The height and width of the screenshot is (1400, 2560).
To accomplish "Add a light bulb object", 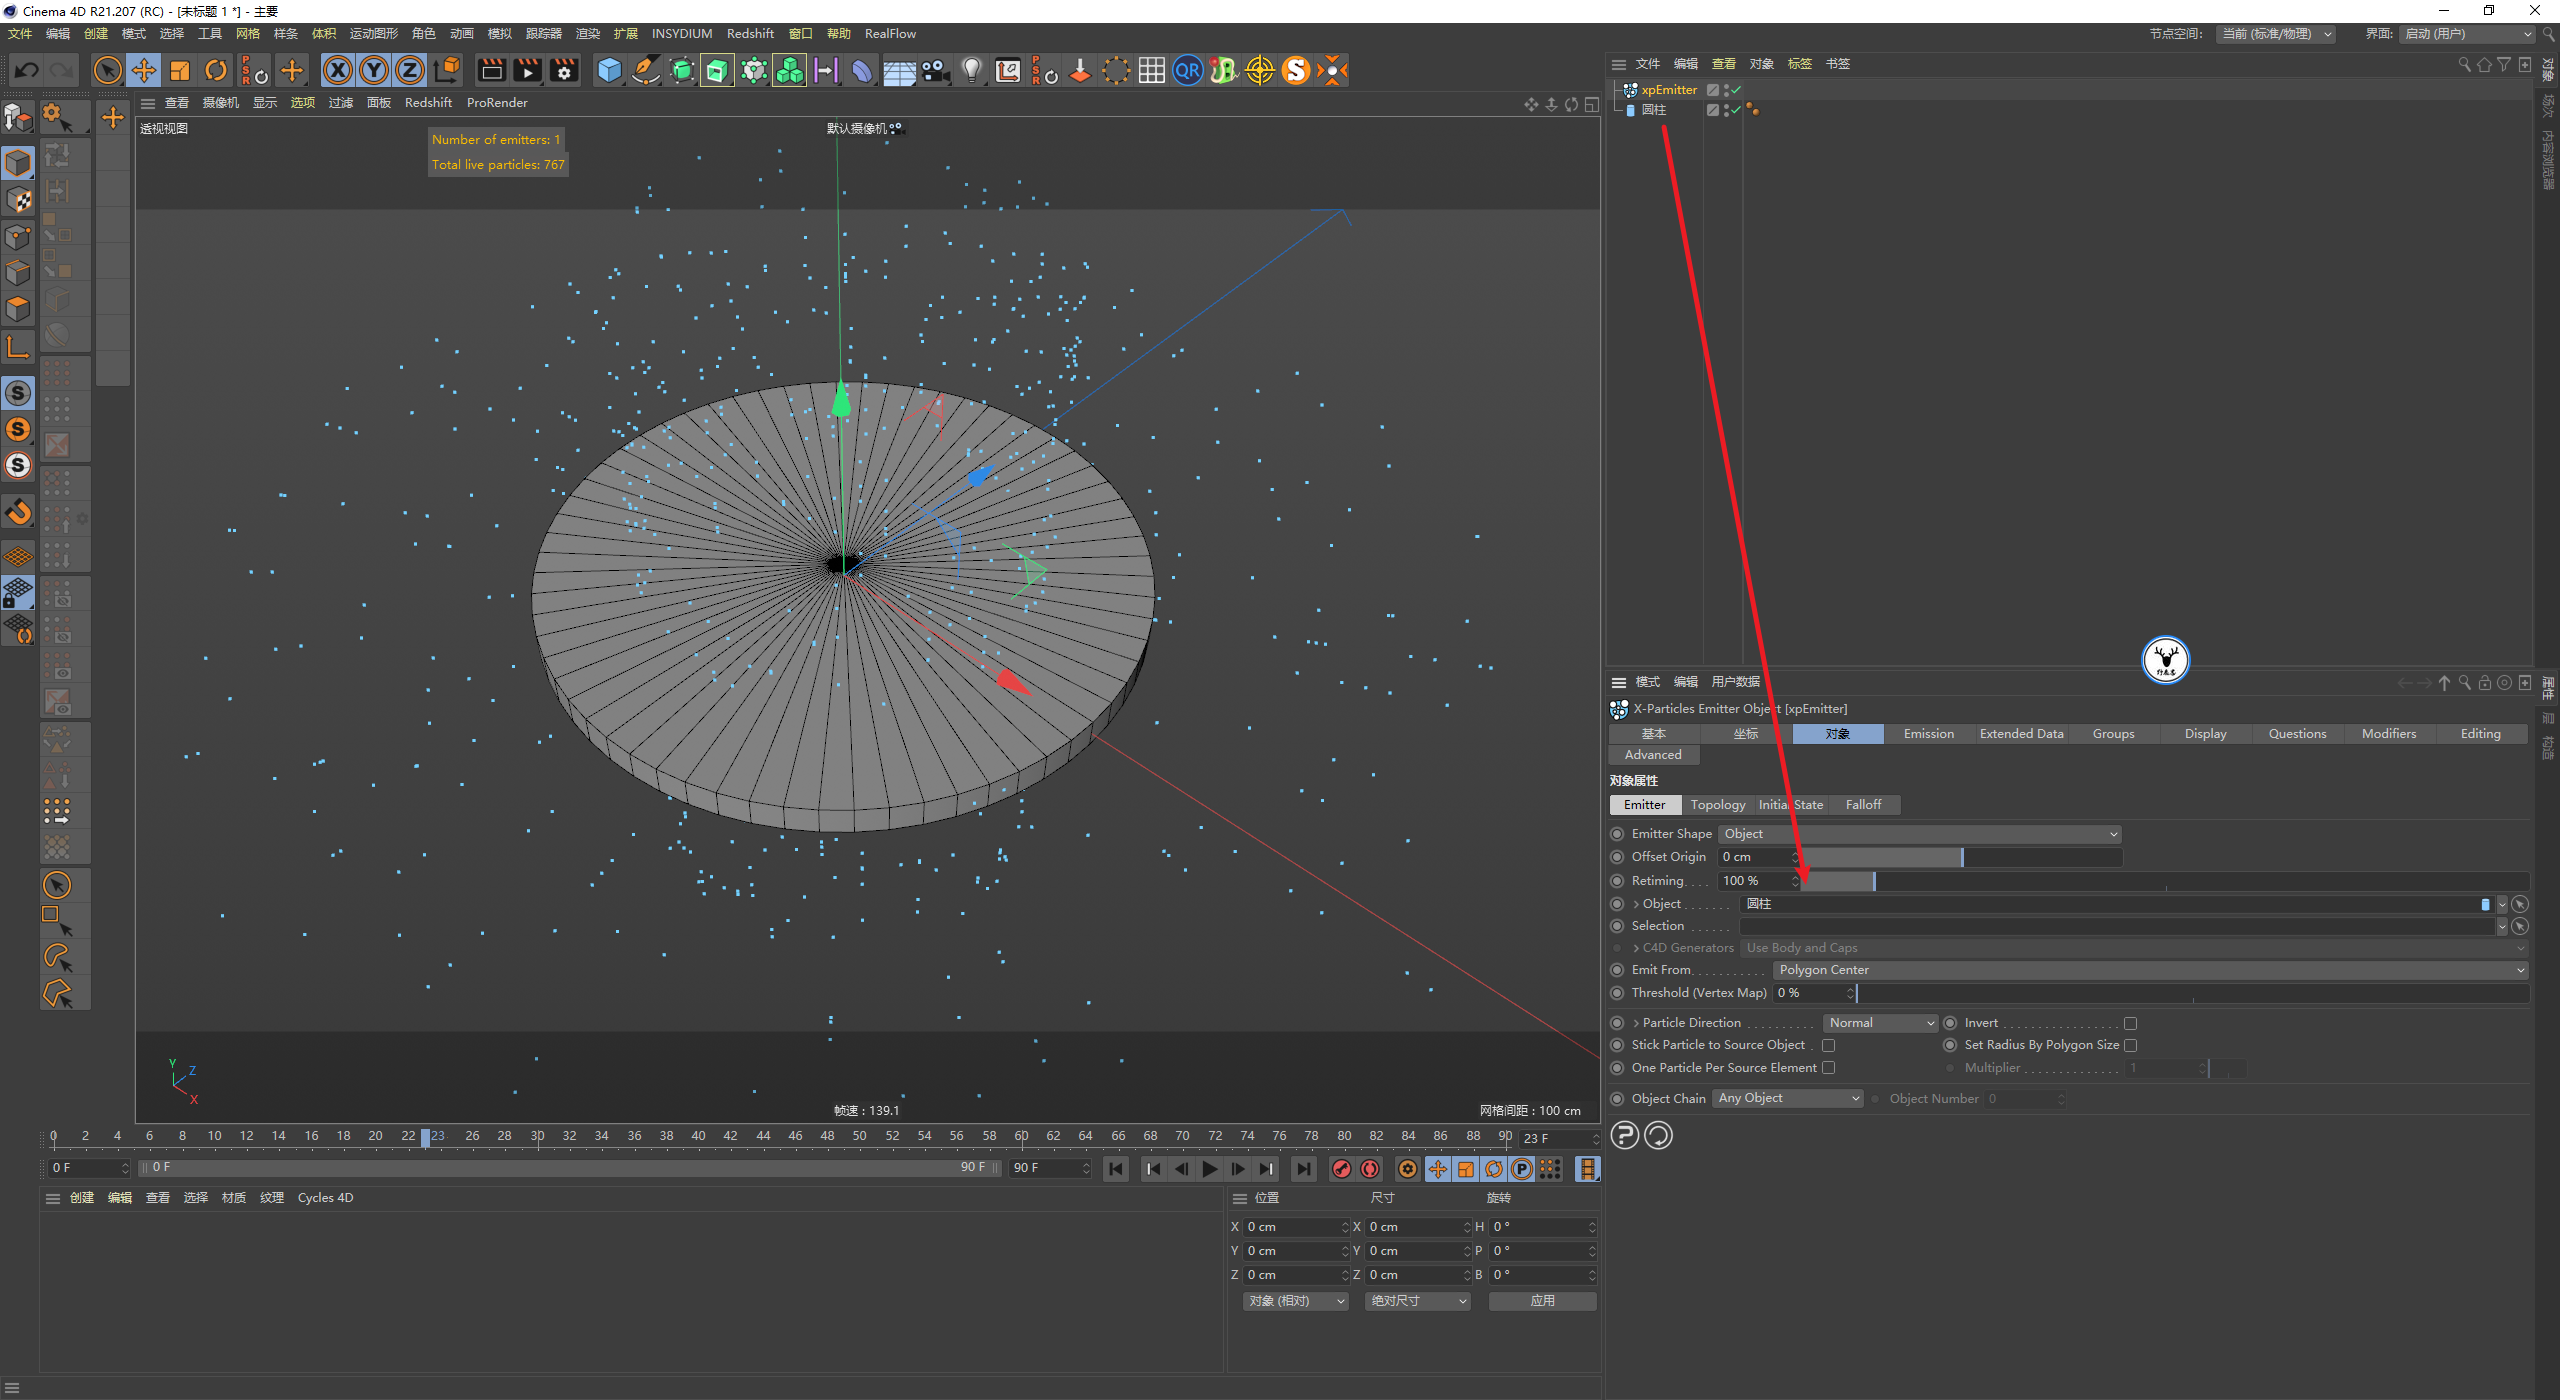I will click(971, 70).
